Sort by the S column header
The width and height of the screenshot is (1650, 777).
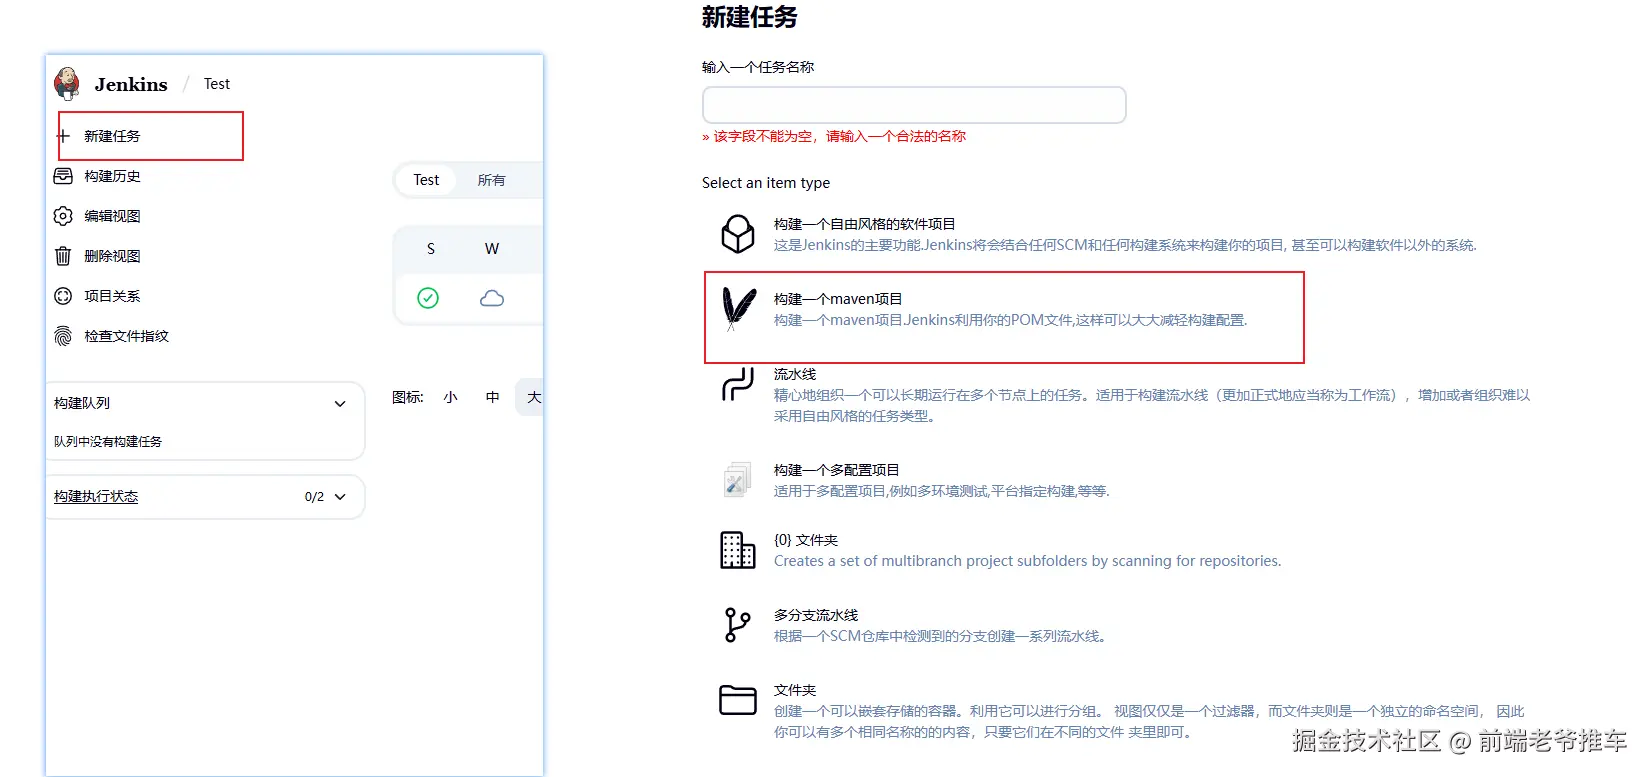pos(431,249)
